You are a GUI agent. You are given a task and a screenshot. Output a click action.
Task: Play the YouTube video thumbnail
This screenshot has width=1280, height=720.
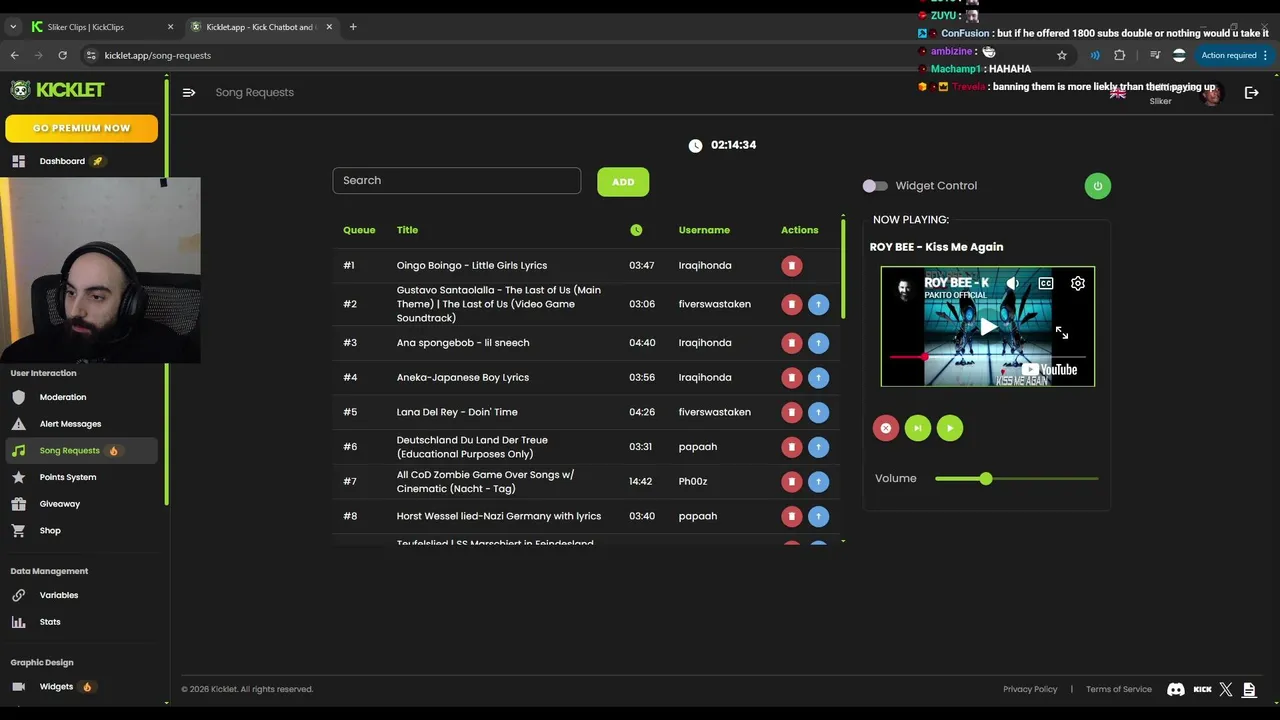[988, 327]
